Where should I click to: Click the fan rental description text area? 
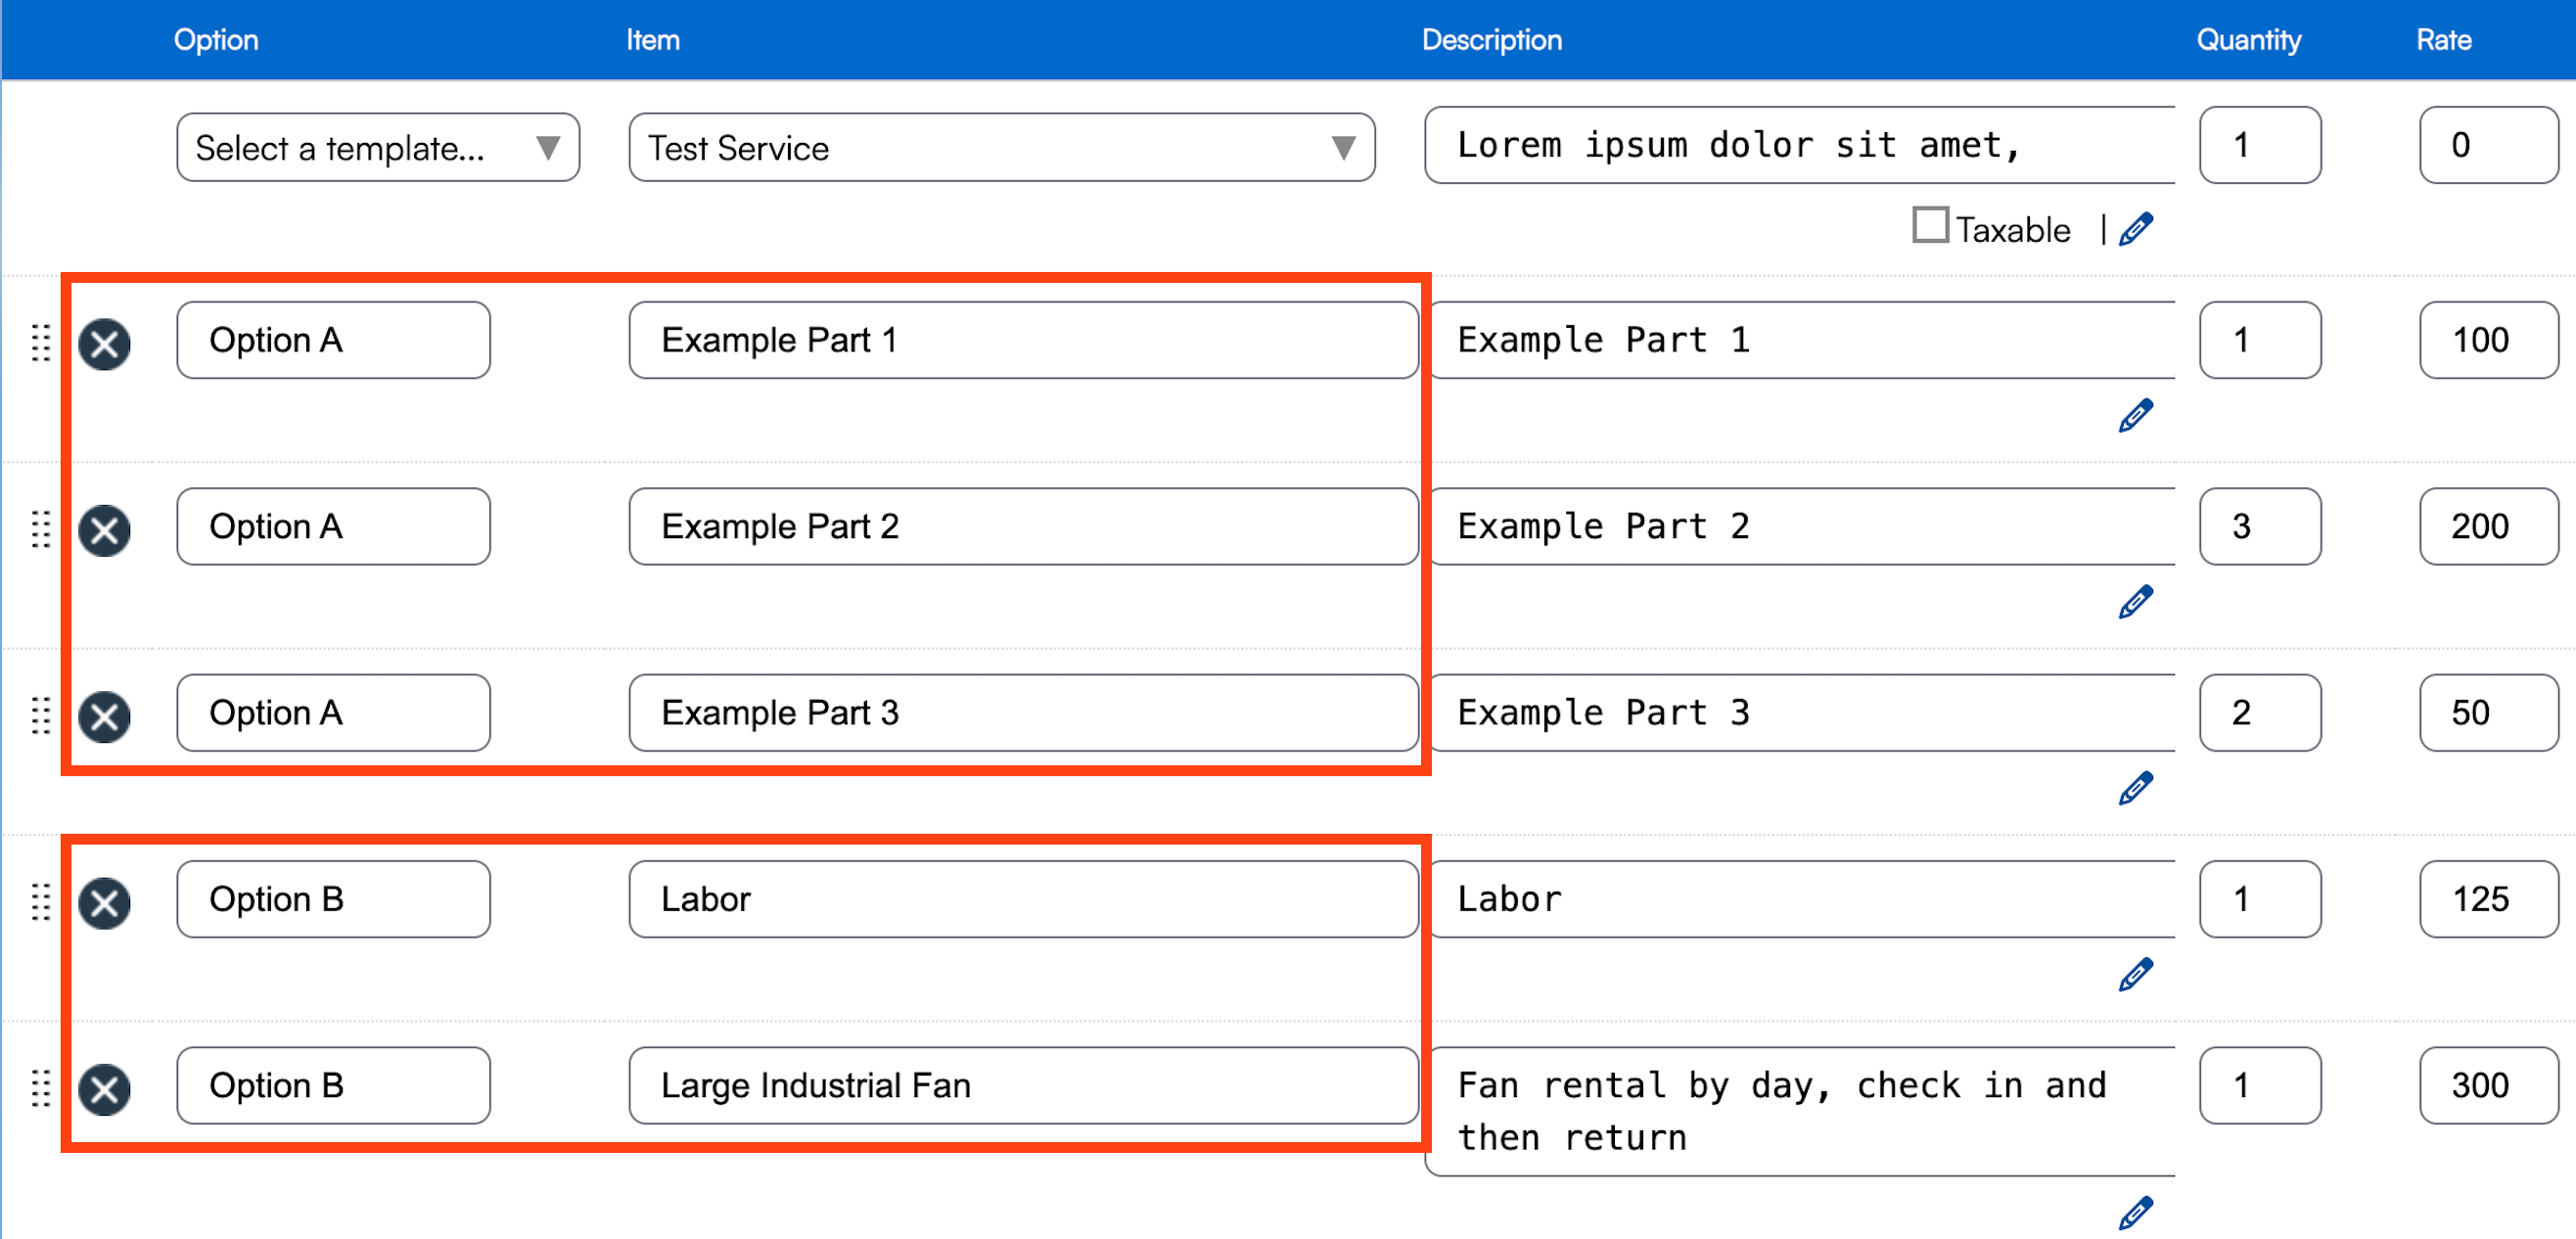pos(1800,1111)
